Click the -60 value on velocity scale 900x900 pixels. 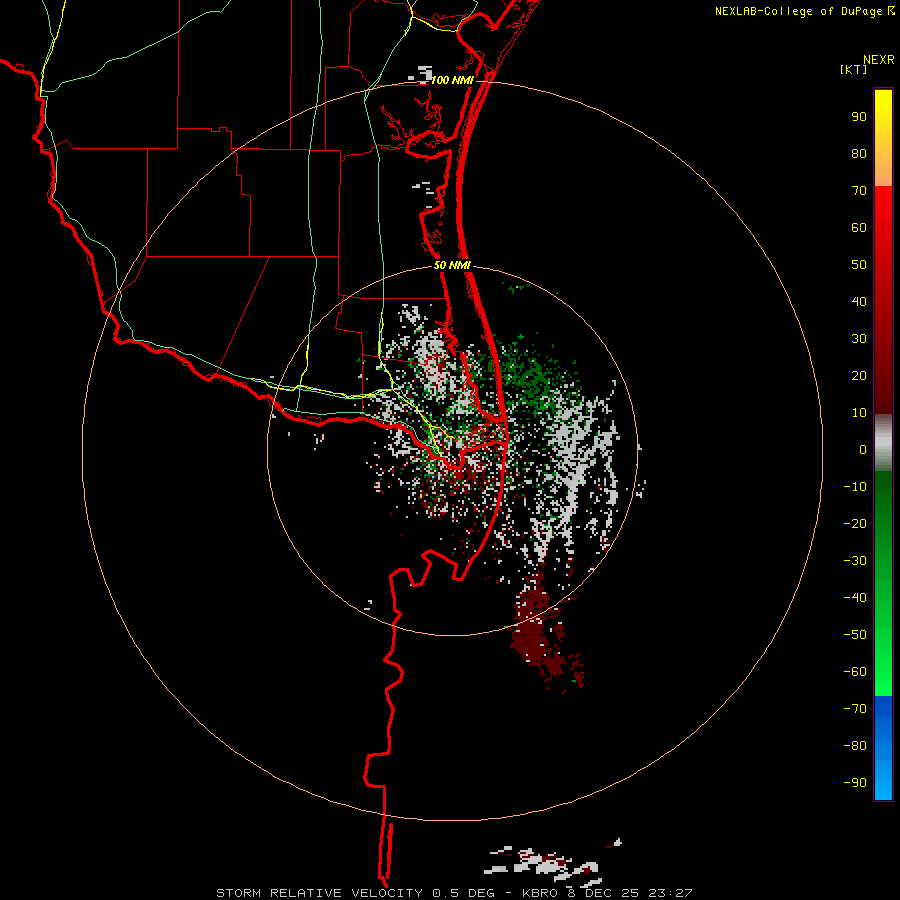[855, 672]
